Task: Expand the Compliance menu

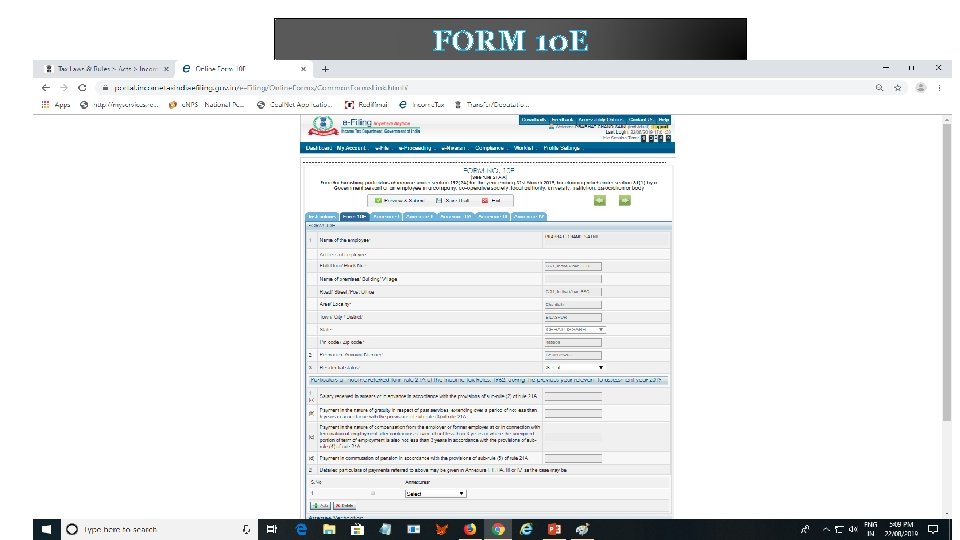Action: tap(490, 148)
